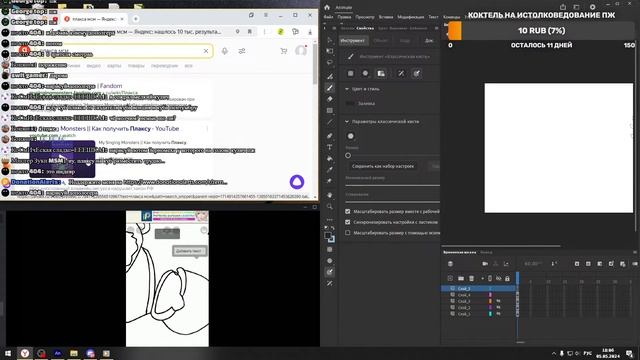This screenshot has height=360, width=640.
Task: Show hidden layer Слой_2 via its eye icon
Action: (x=498, y=307)
